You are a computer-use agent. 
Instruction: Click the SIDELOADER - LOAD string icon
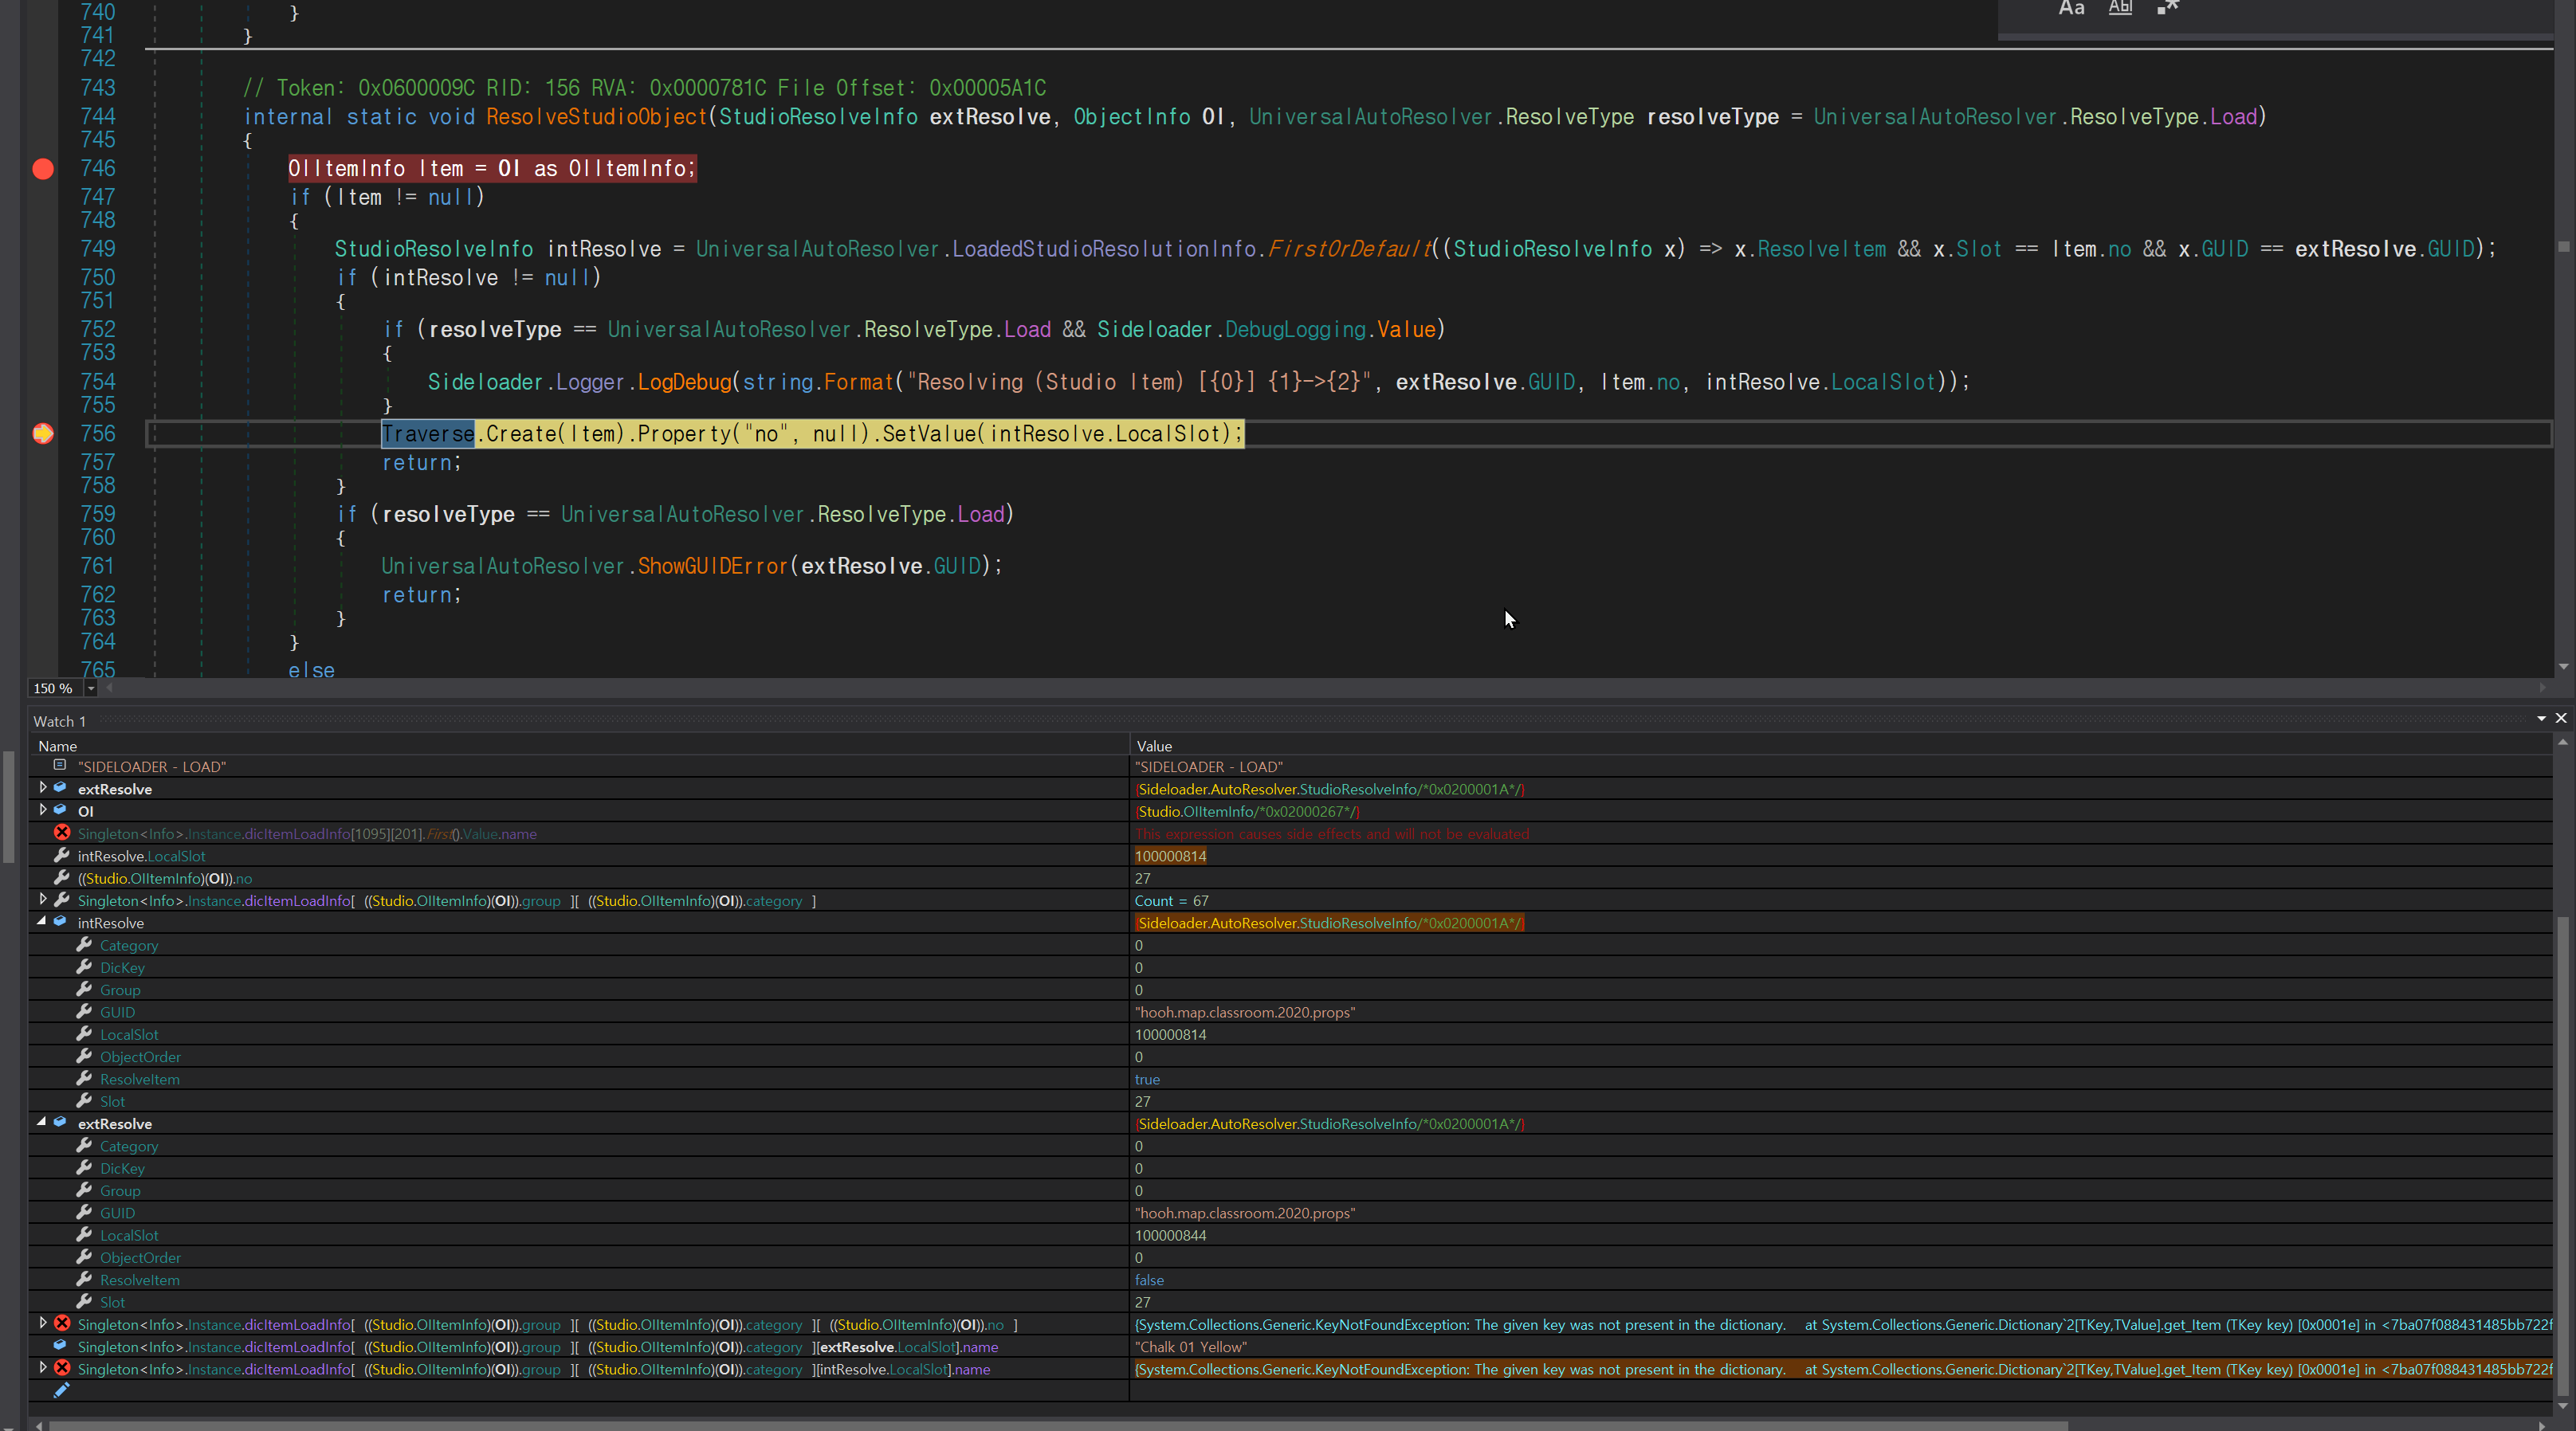pyautogui.click(x=60, y=766)
